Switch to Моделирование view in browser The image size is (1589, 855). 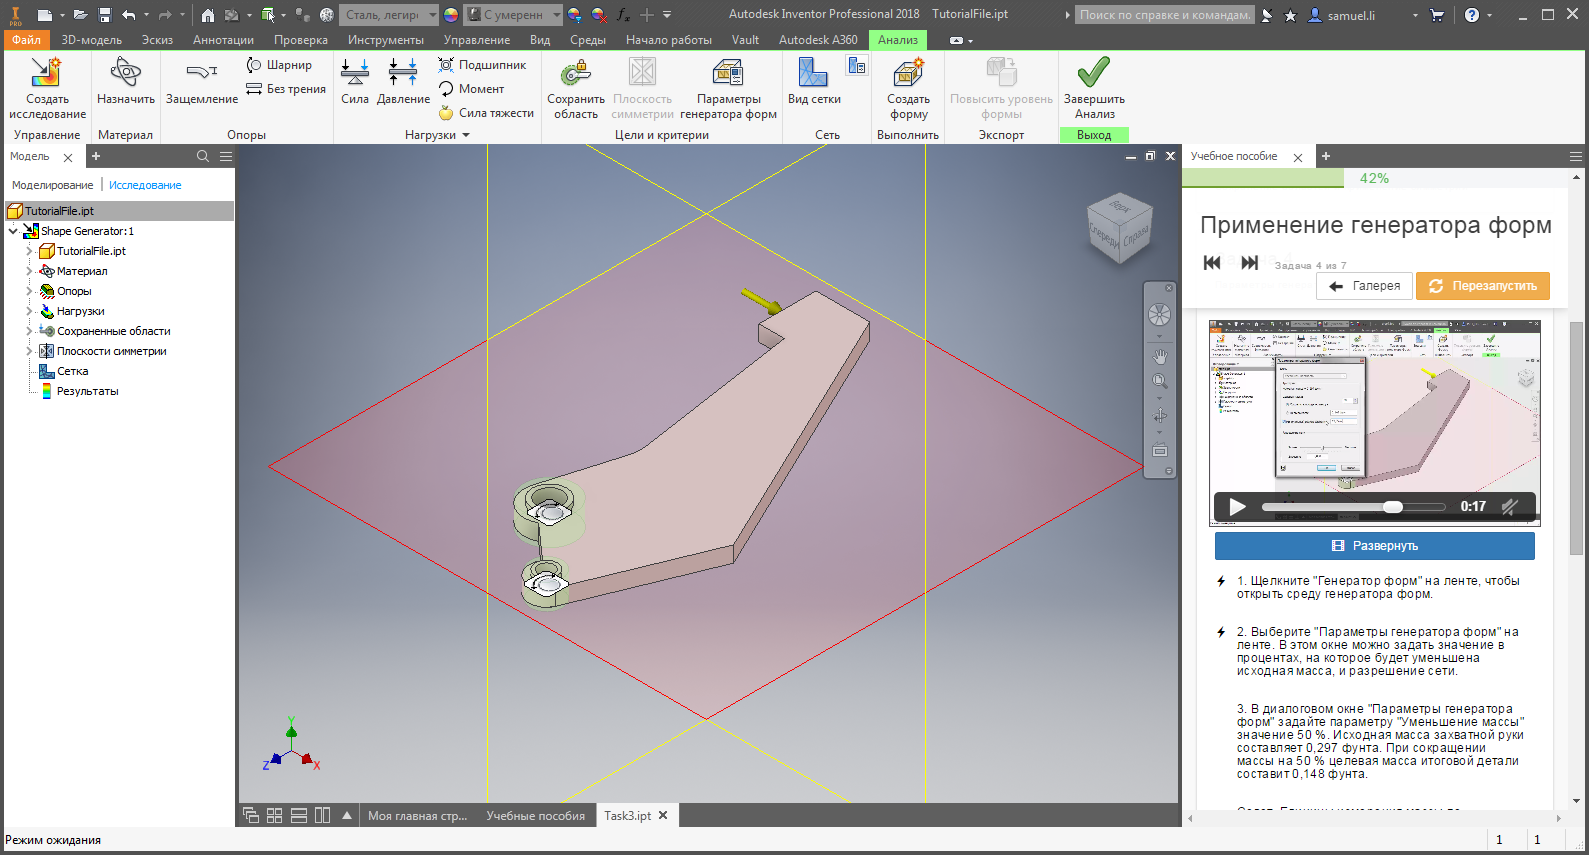52,185
